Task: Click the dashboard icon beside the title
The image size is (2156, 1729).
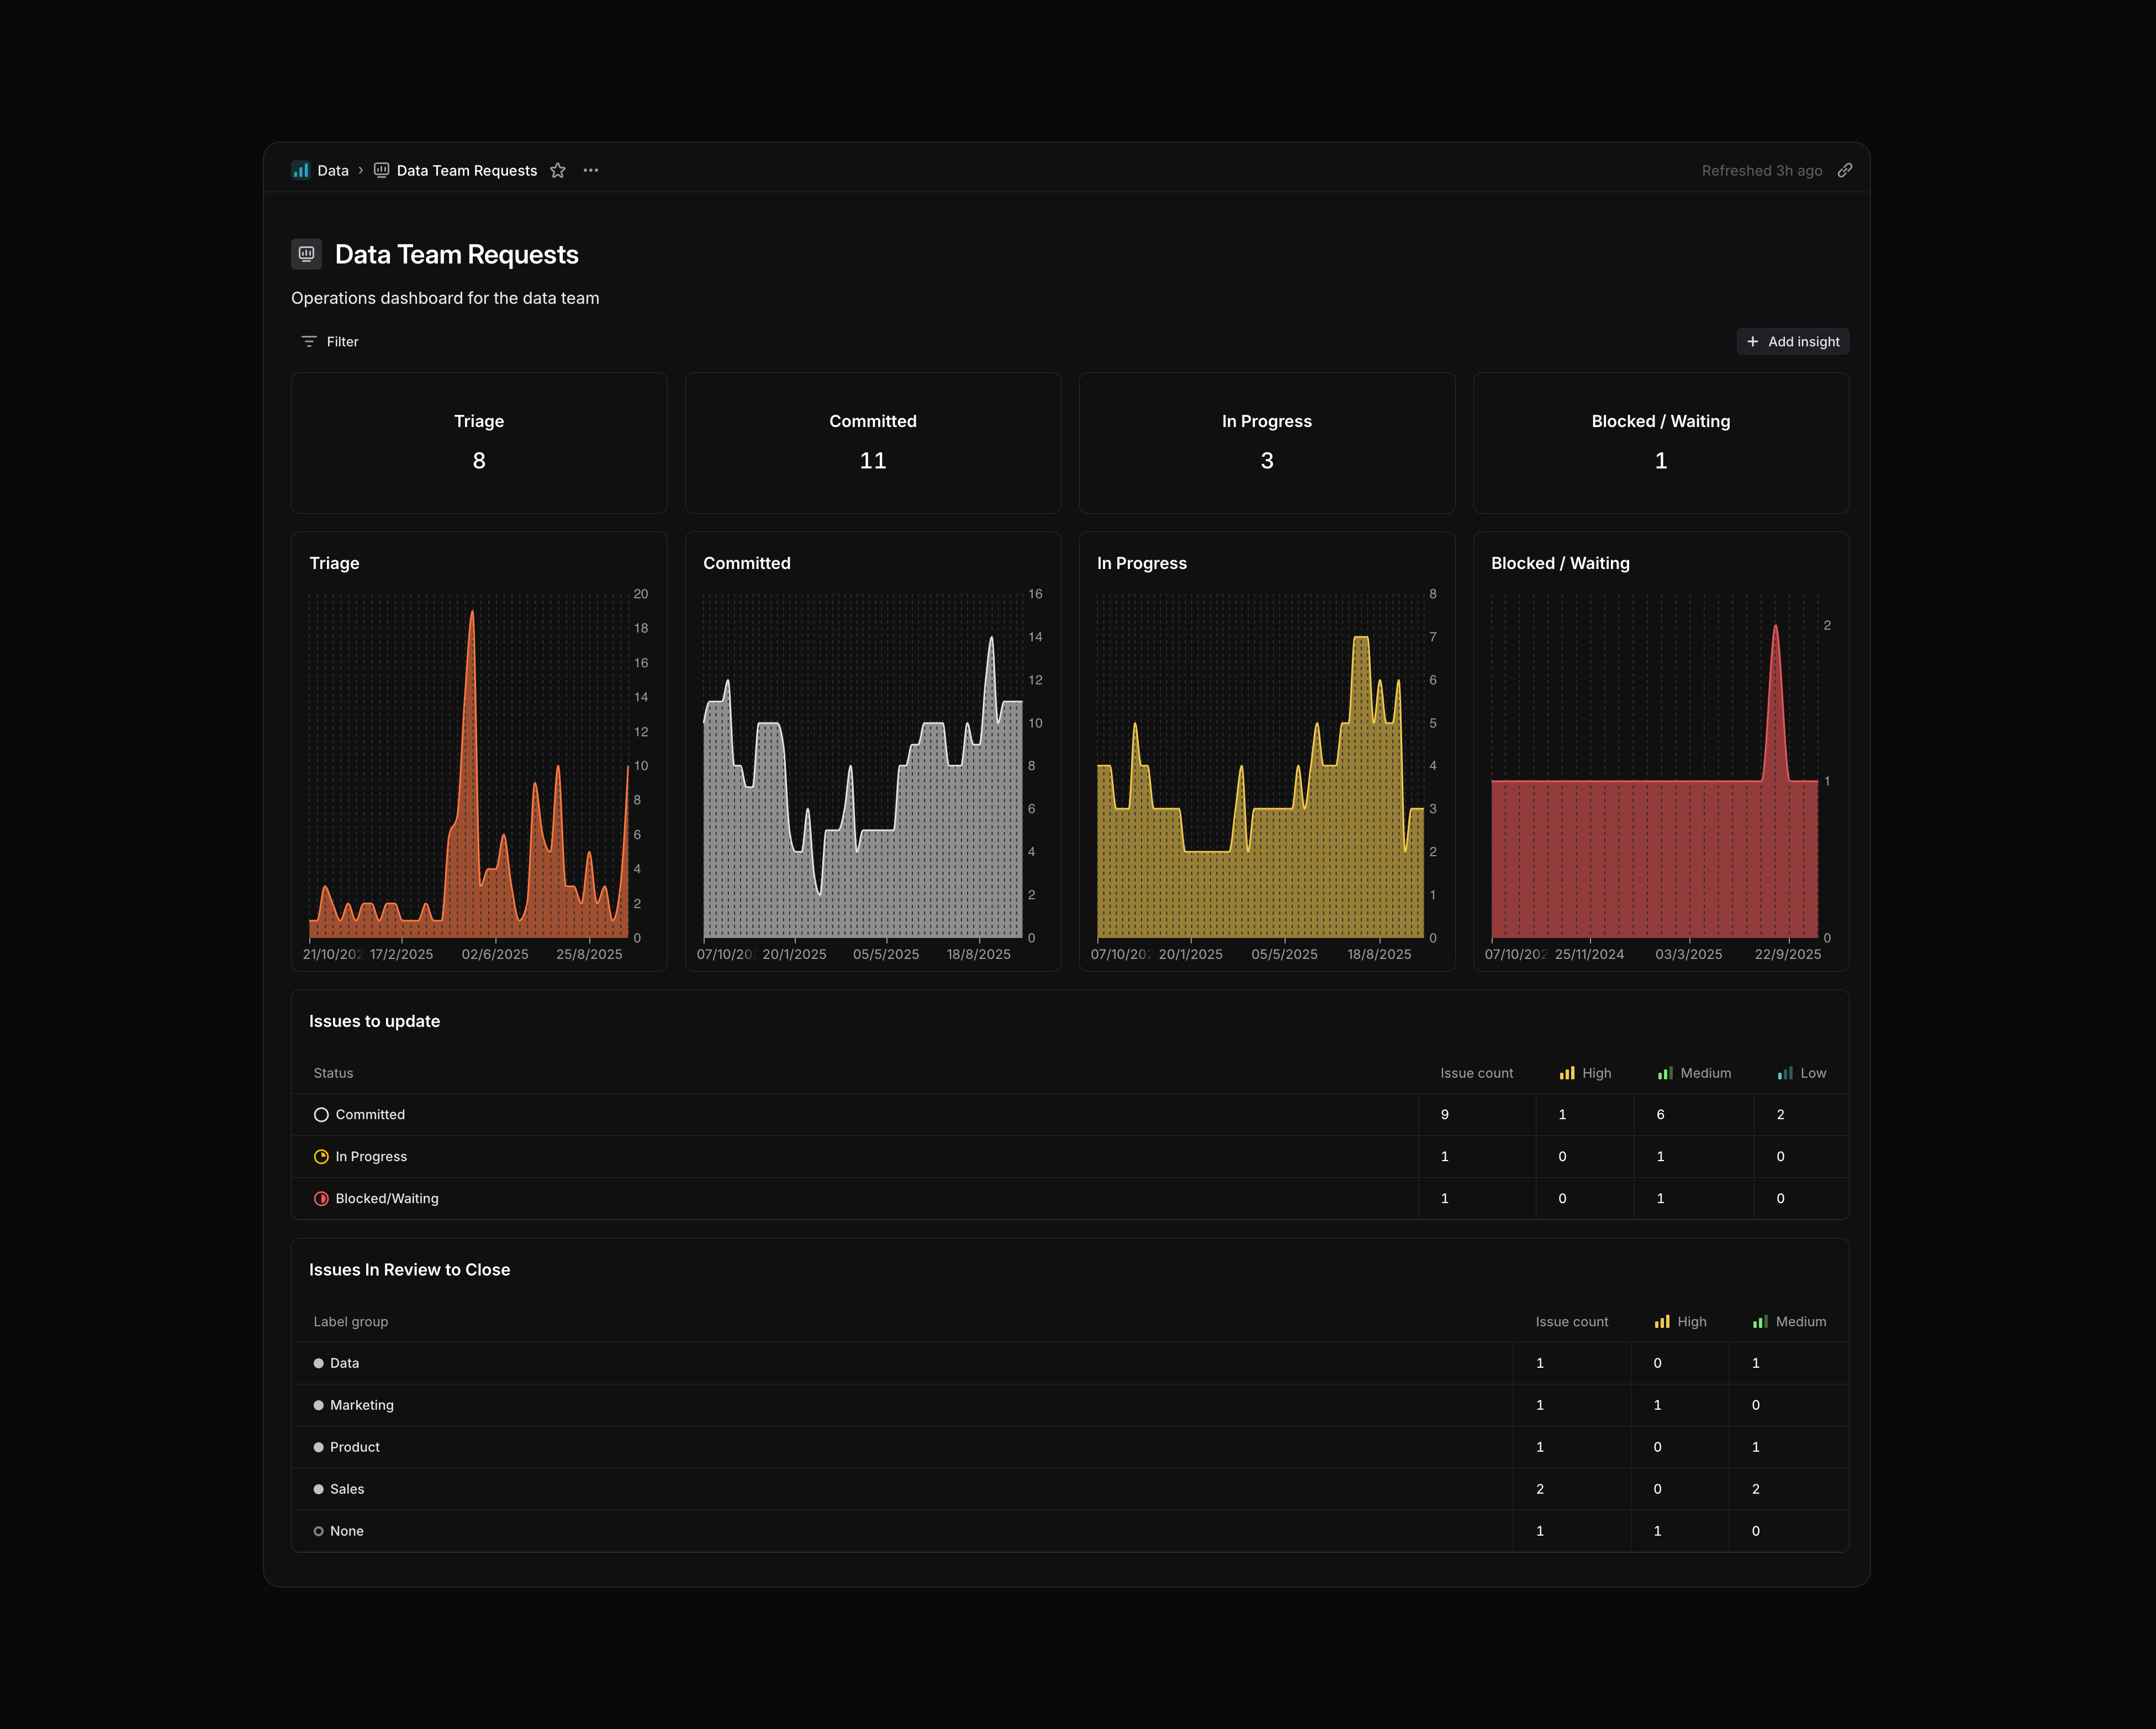Action: [307, 254]
